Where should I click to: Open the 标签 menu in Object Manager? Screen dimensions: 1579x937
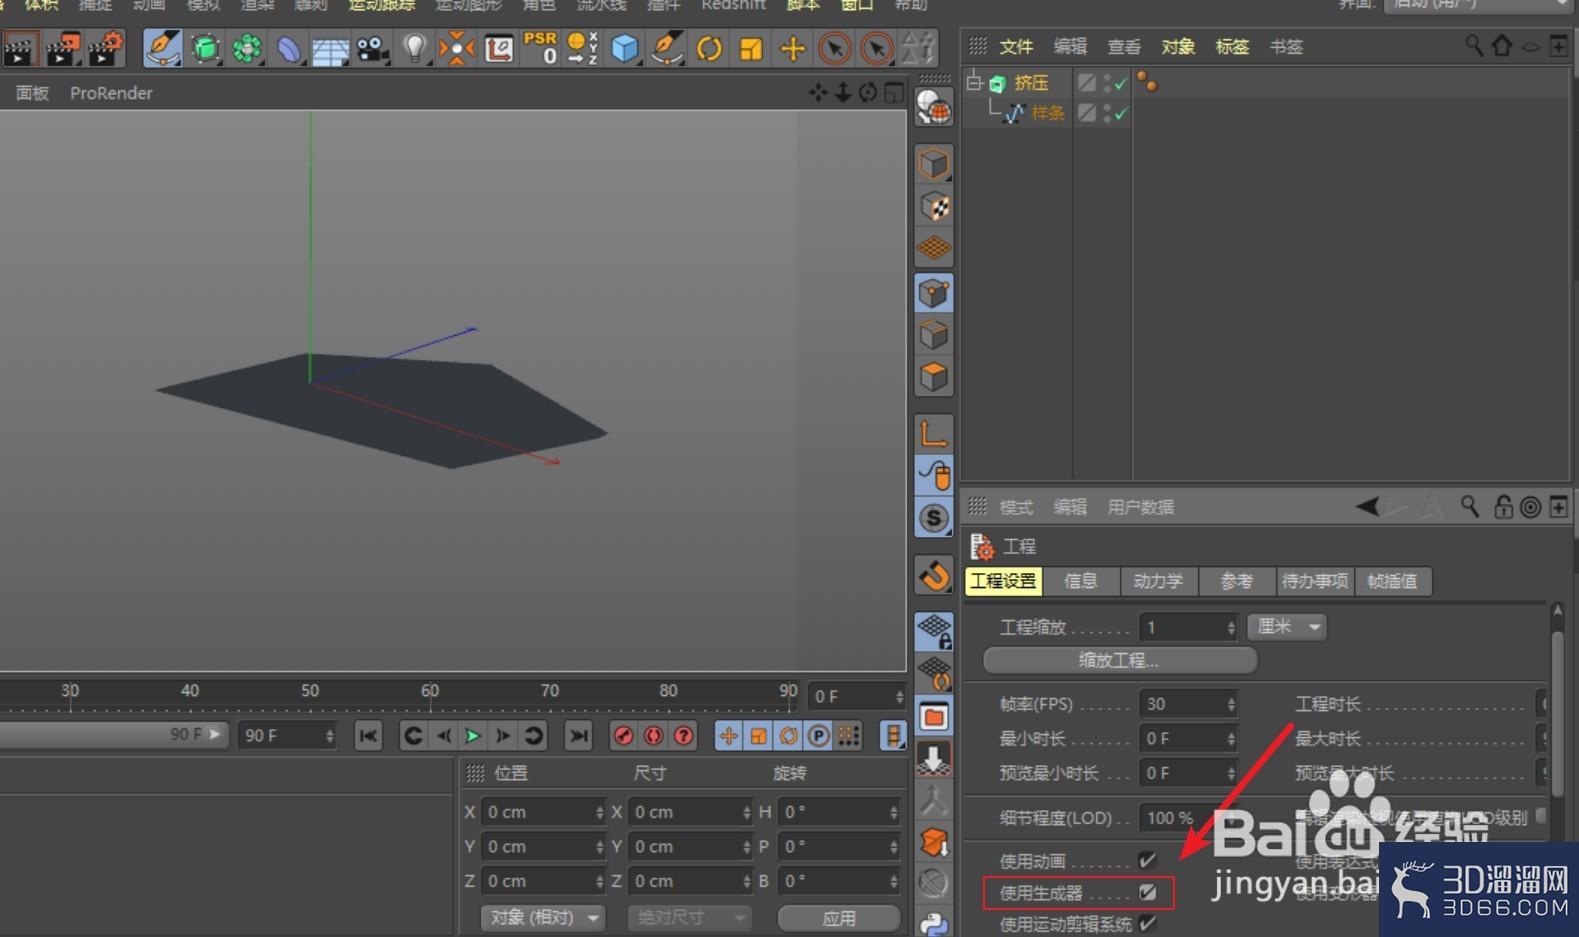tap(1232, 46)
